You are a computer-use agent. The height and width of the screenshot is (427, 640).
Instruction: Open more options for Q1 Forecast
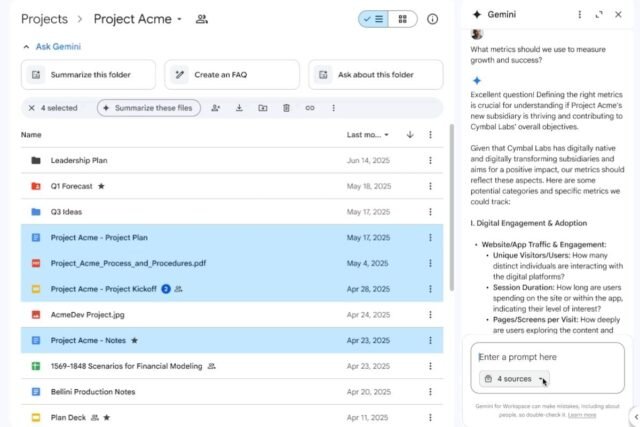(x=430, y=186)
